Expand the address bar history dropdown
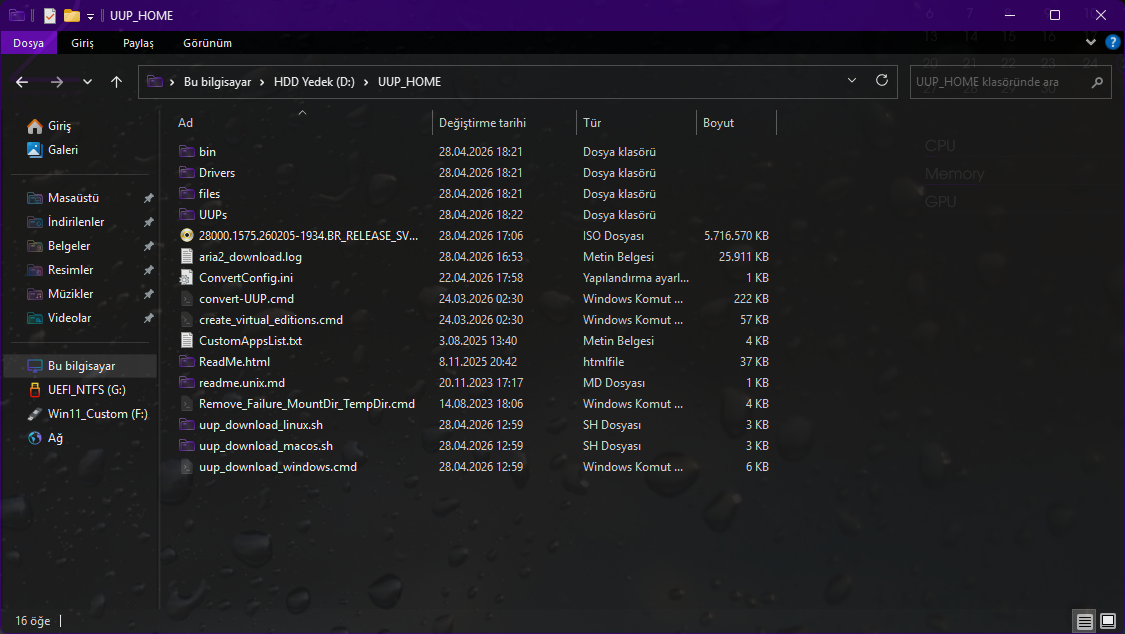 pyautogui.click(x=852, y=80)
